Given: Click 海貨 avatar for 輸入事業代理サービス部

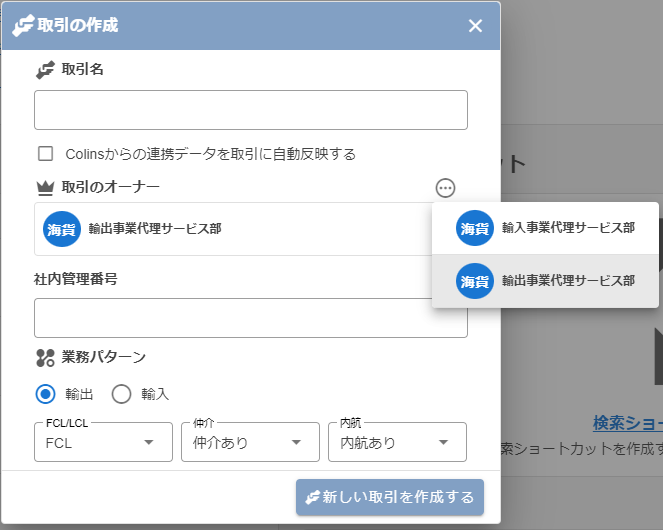Looking at the screenshot, I should [x=474, y=228].
